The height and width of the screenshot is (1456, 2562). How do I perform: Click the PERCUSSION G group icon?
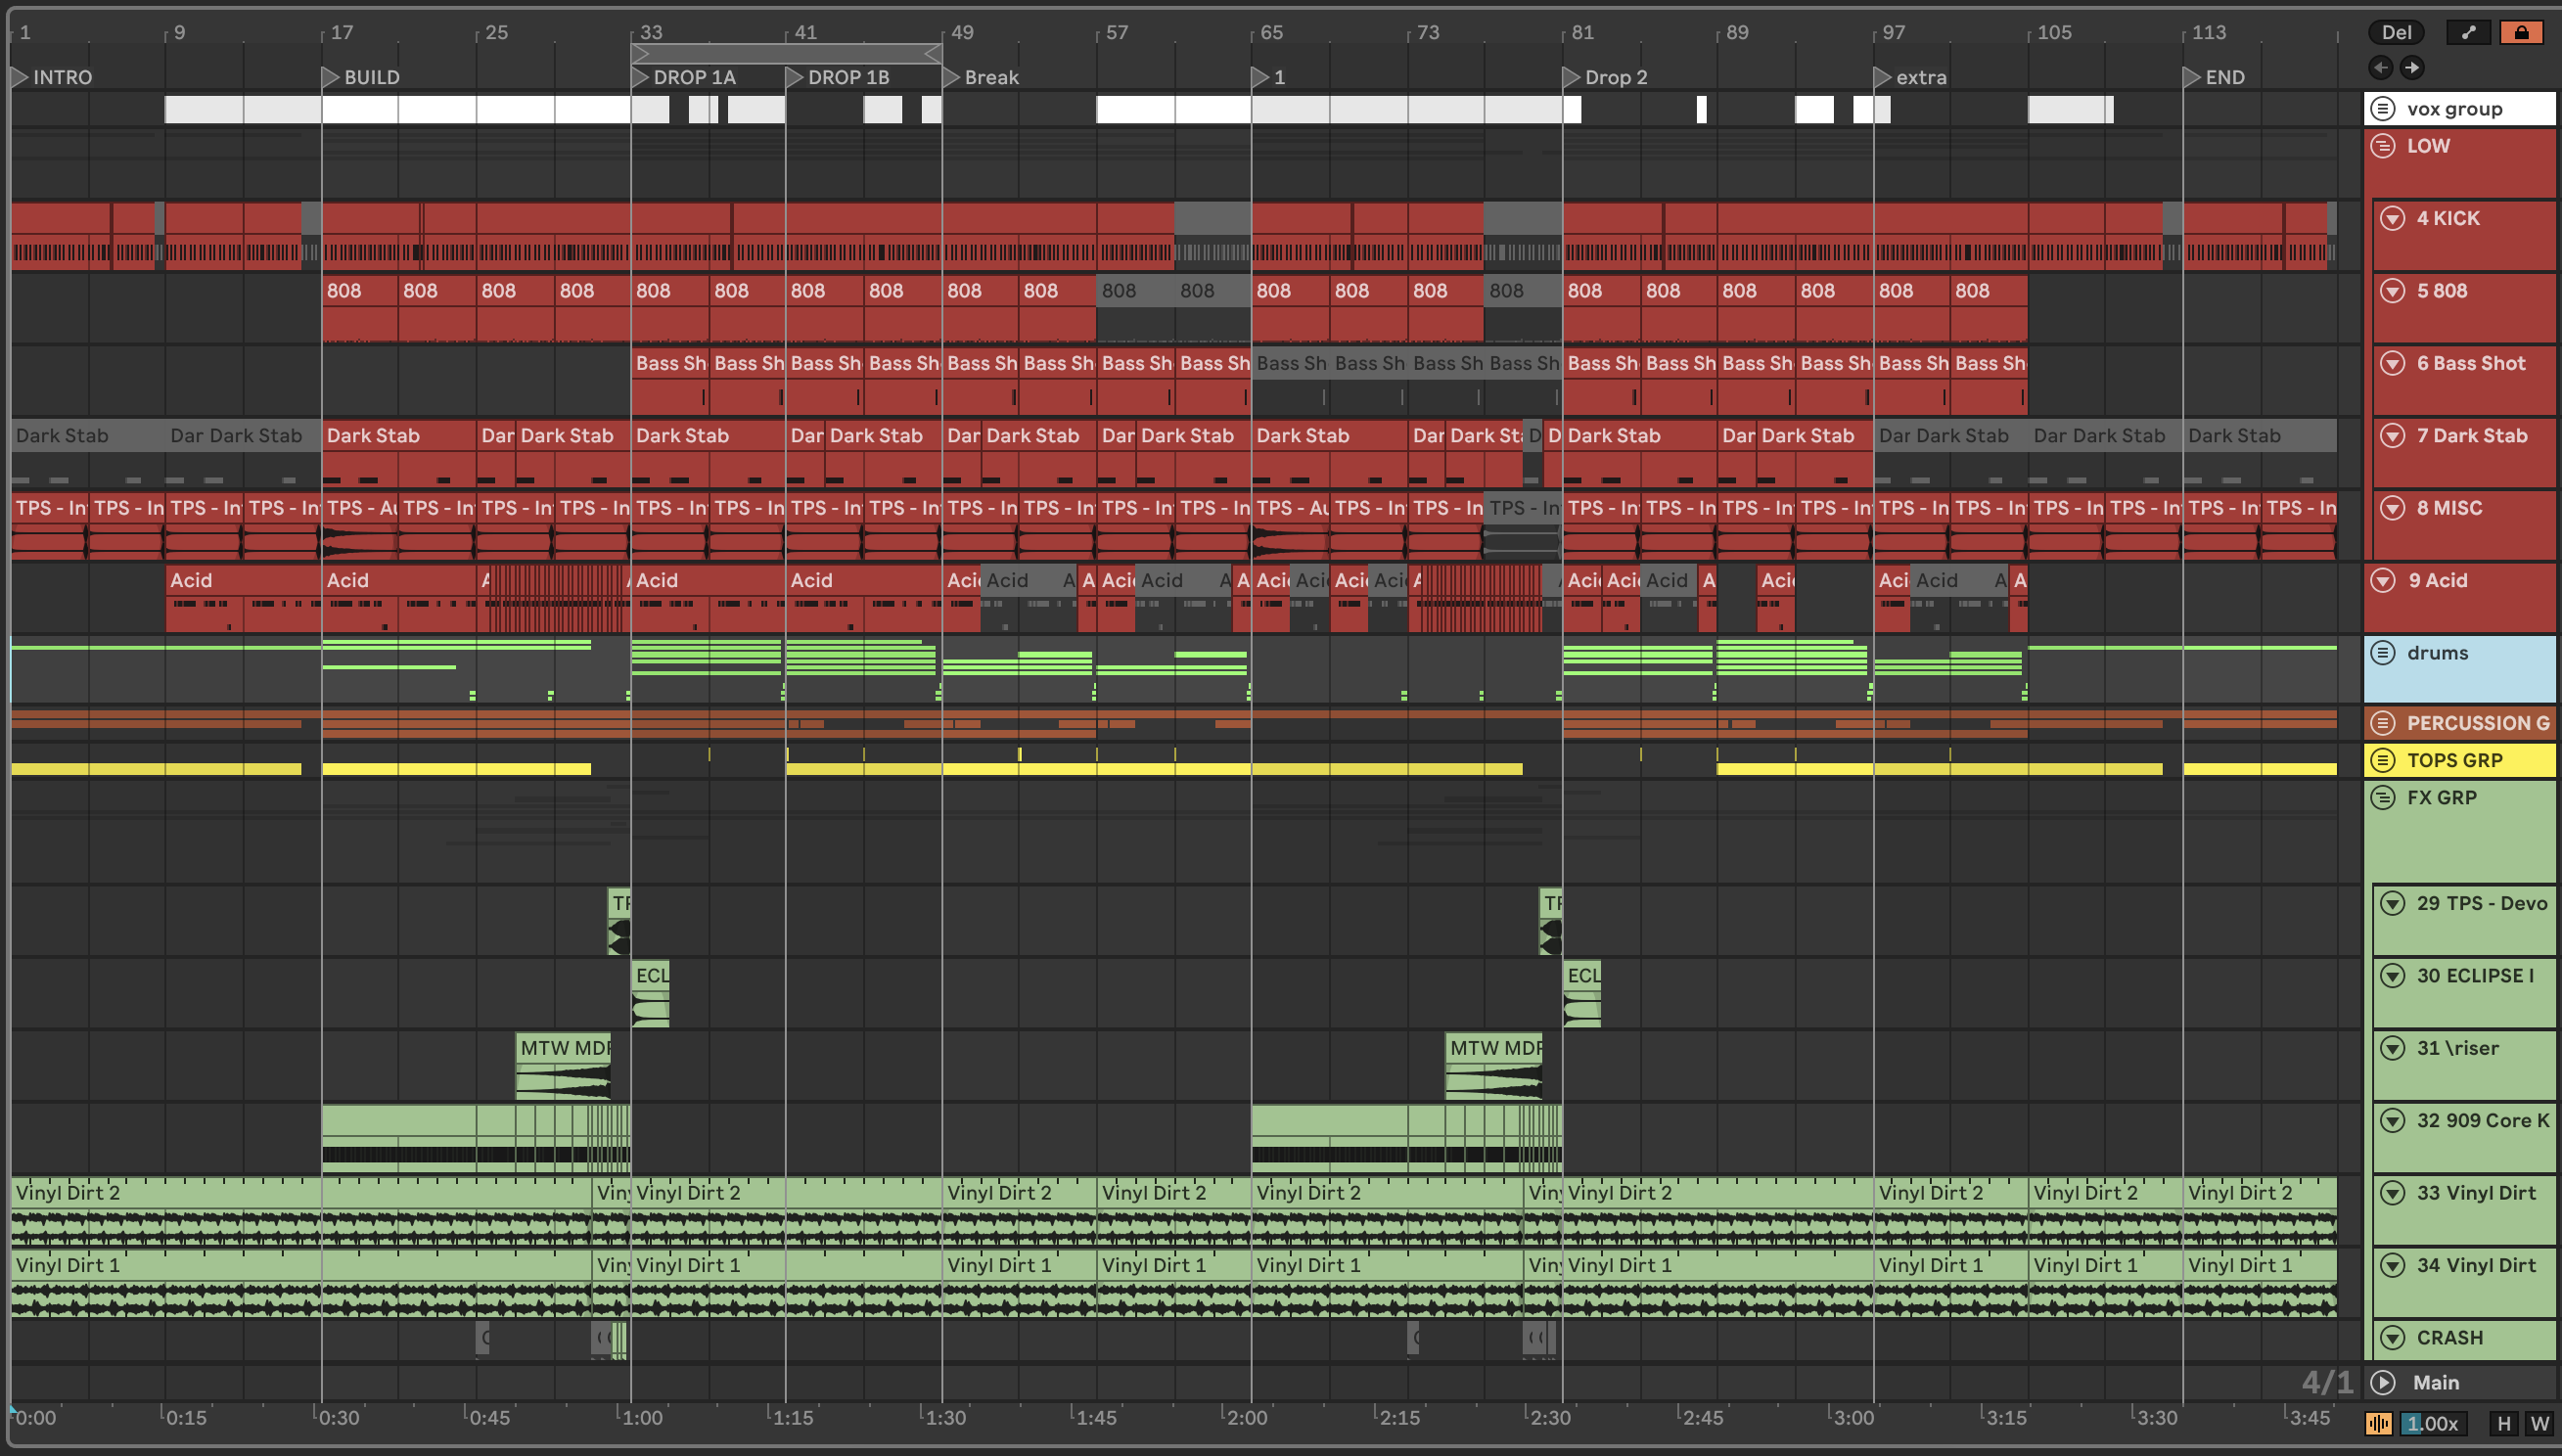coord(2383,722)
